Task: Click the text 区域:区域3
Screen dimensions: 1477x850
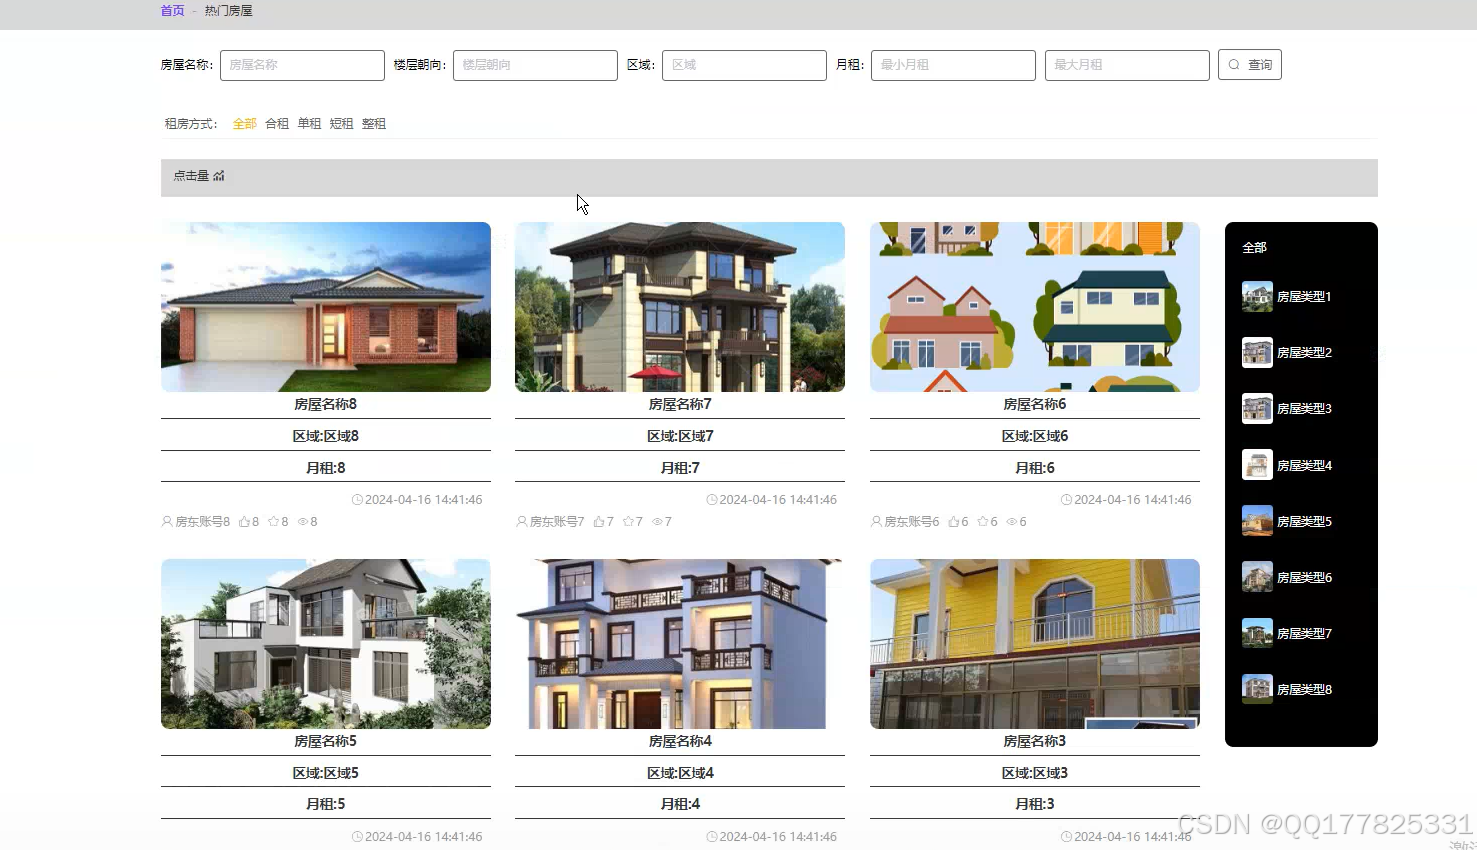Action: (x=1035, y=773)
